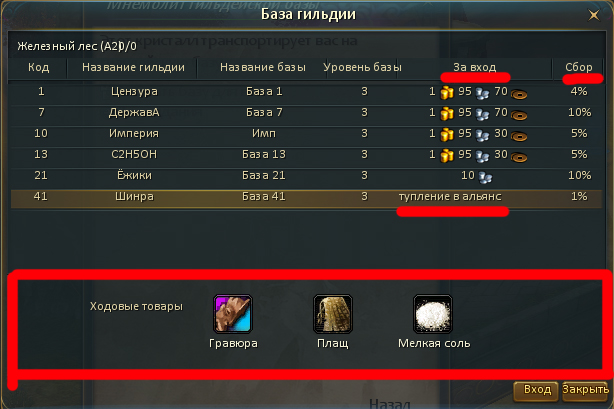Click the Вход button

click(x=537, y=390)
